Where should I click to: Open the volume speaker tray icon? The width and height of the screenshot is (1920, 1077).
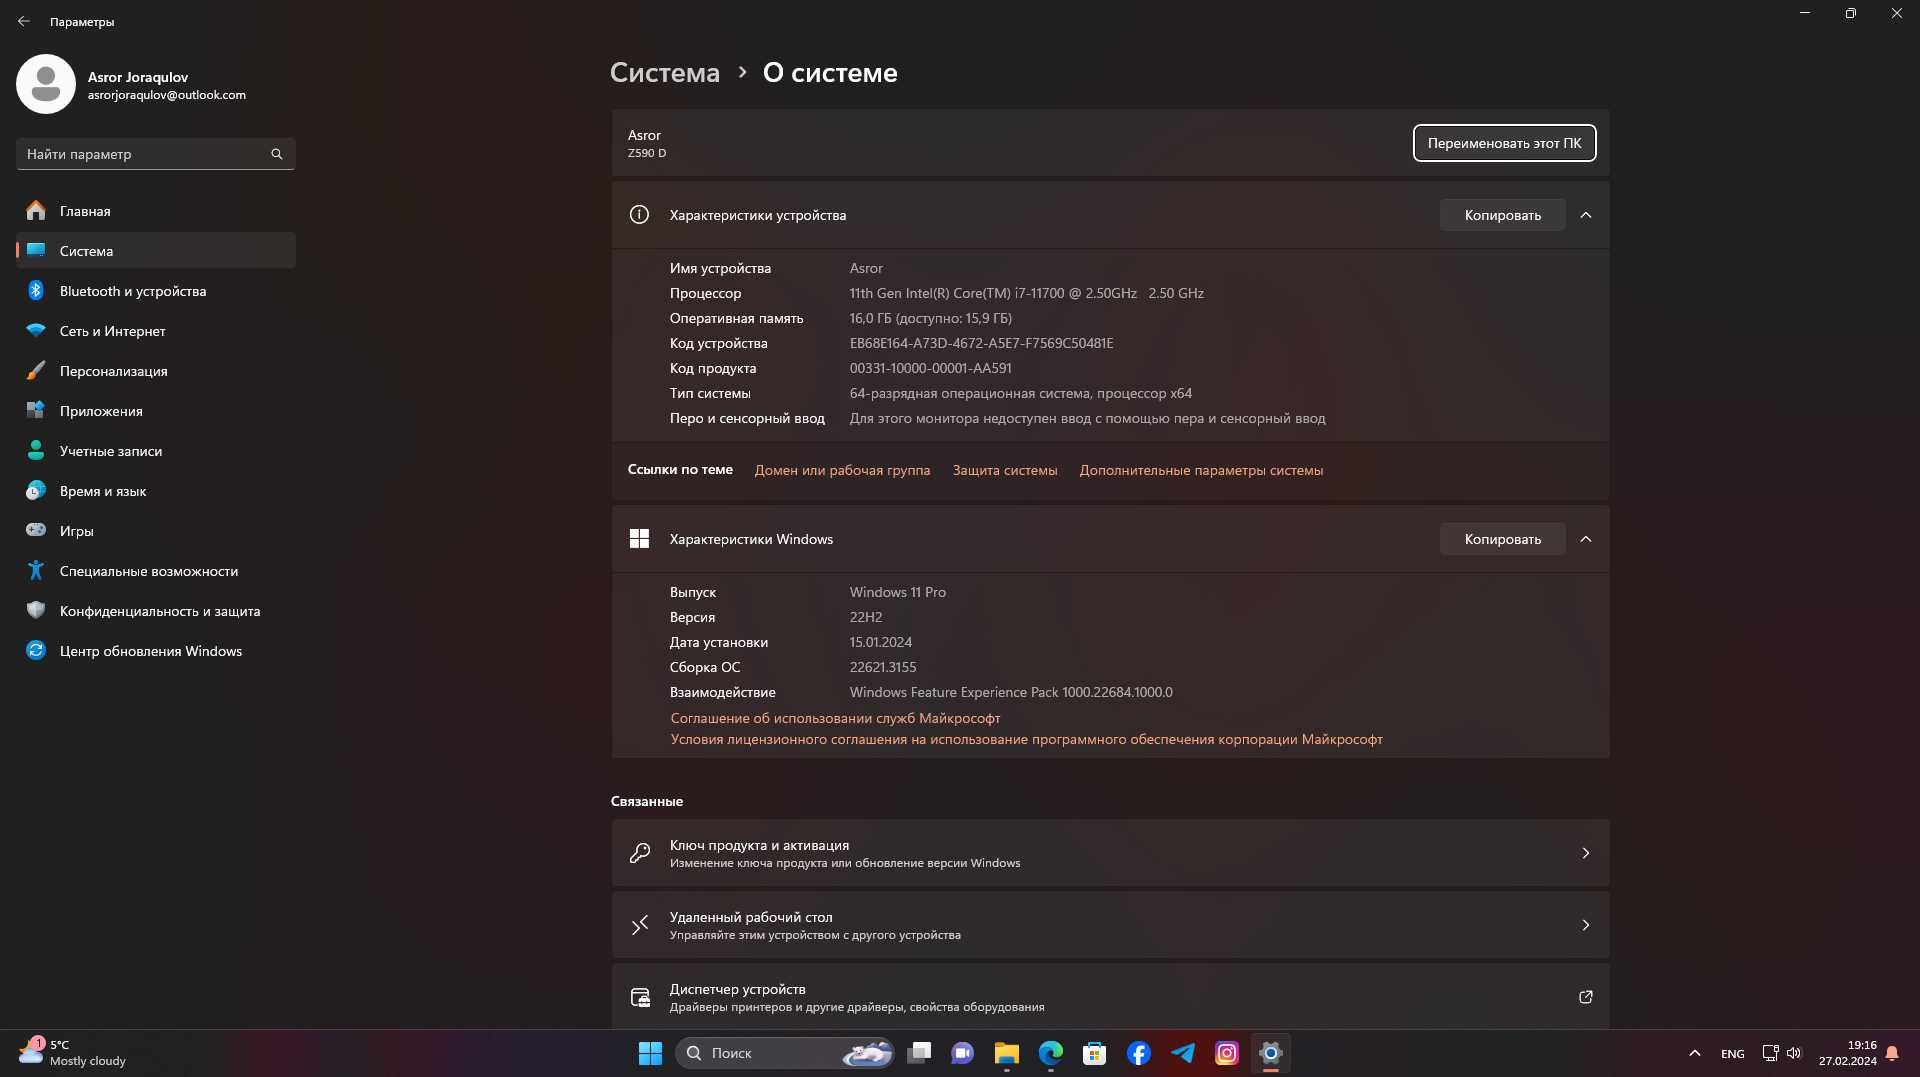[x=1794, y=1053]
